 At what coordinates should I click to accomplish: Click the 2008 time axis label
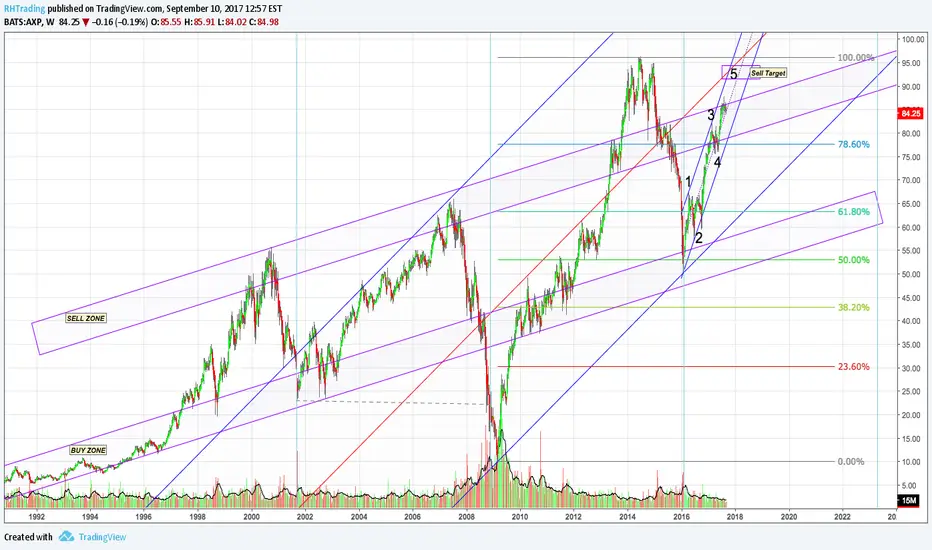(x=467, y=517)
